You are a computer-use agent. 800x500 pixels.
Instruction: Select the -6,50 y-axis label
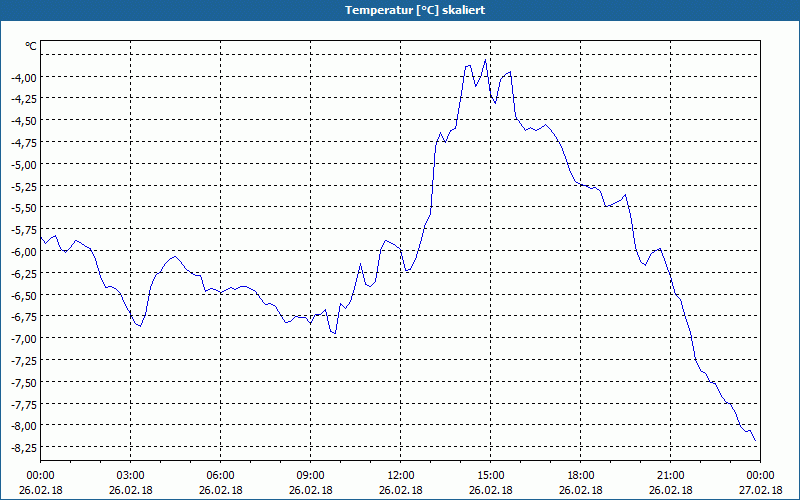24,295
